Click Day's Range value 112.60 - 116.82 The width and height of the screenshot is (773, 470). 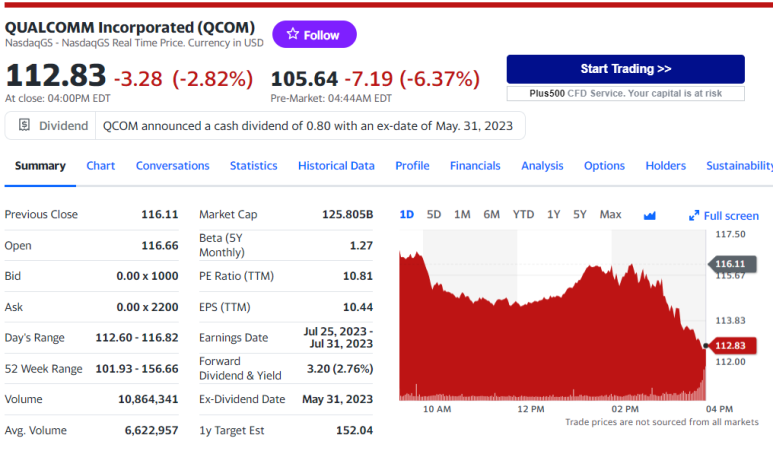tap(137, 338)
